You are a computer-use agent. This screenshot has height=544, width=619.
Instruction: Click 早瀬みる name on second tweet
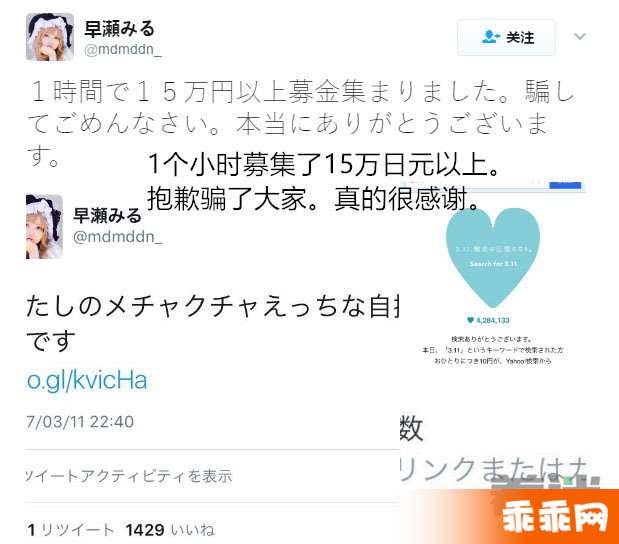107,216
